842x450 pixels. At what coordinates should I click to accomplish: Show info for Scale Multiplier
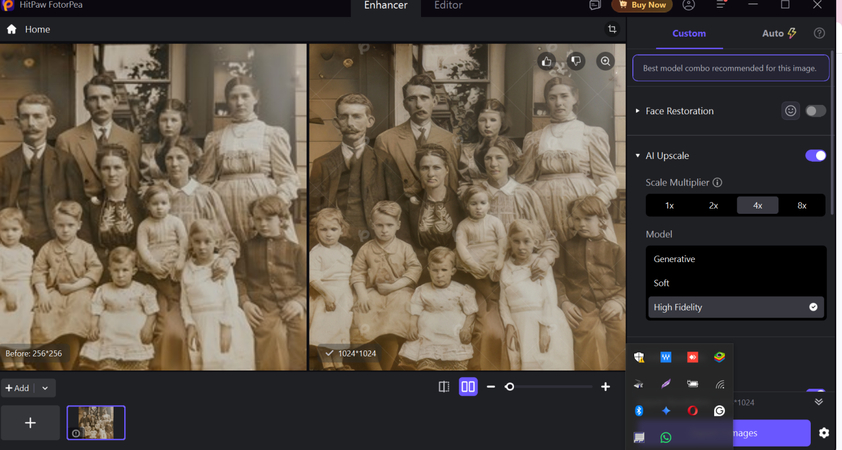click(x=717, y=183)
